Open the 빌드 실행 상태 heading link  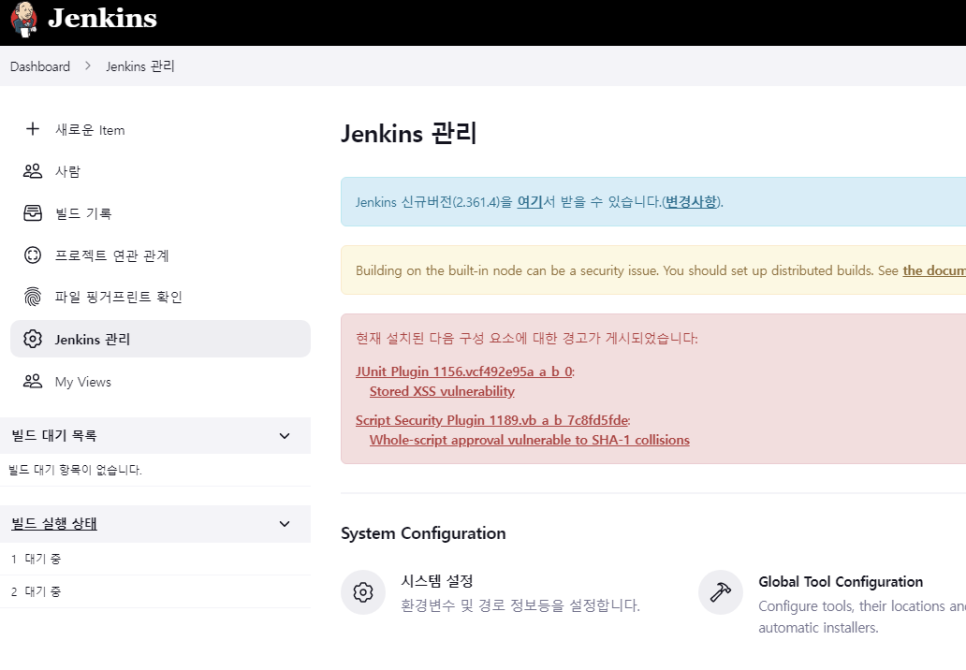tap(54, 524)
